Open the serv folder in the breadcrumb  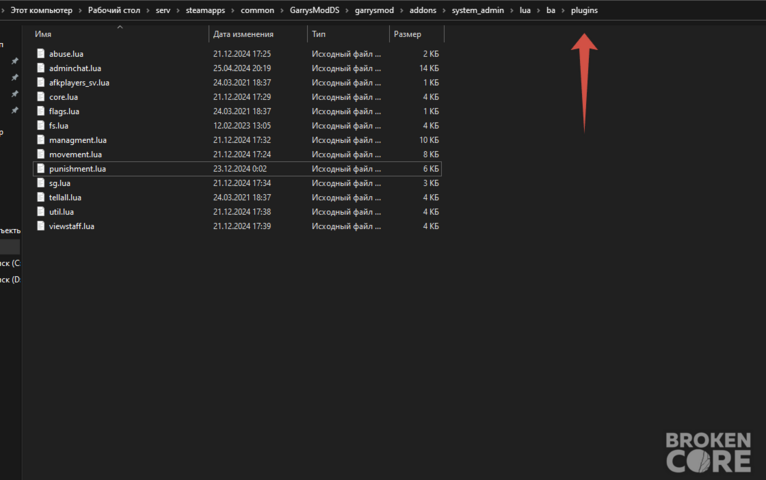[163, 10]
